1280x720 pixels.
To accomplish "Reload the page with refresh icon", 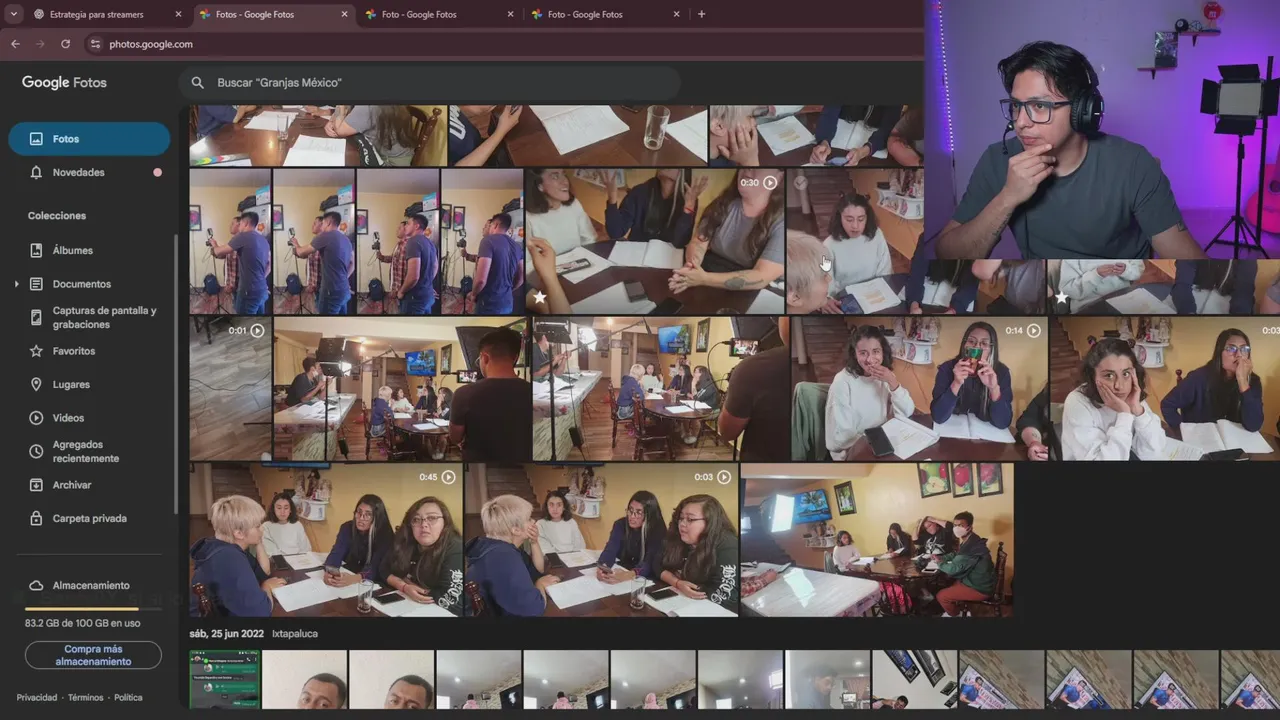I will pos(65,44).
